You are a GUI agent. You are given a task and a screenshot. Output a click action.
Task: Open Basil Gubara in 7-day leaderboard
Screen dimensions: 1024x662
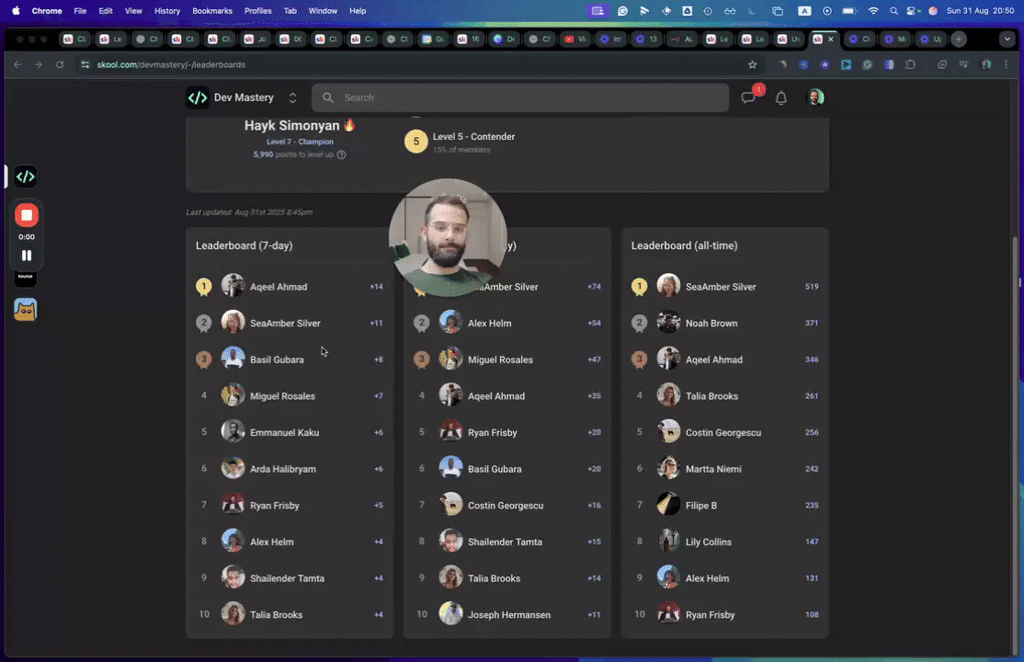click(x=276, y=360)
